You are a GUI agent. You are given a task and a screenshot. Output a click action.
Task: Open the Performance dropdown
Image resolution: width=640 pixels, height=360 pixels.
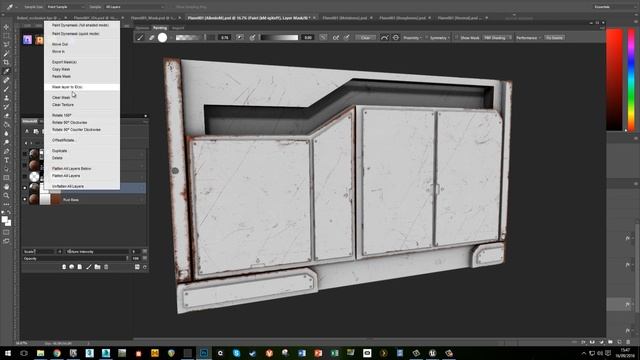tap(529, 38)
